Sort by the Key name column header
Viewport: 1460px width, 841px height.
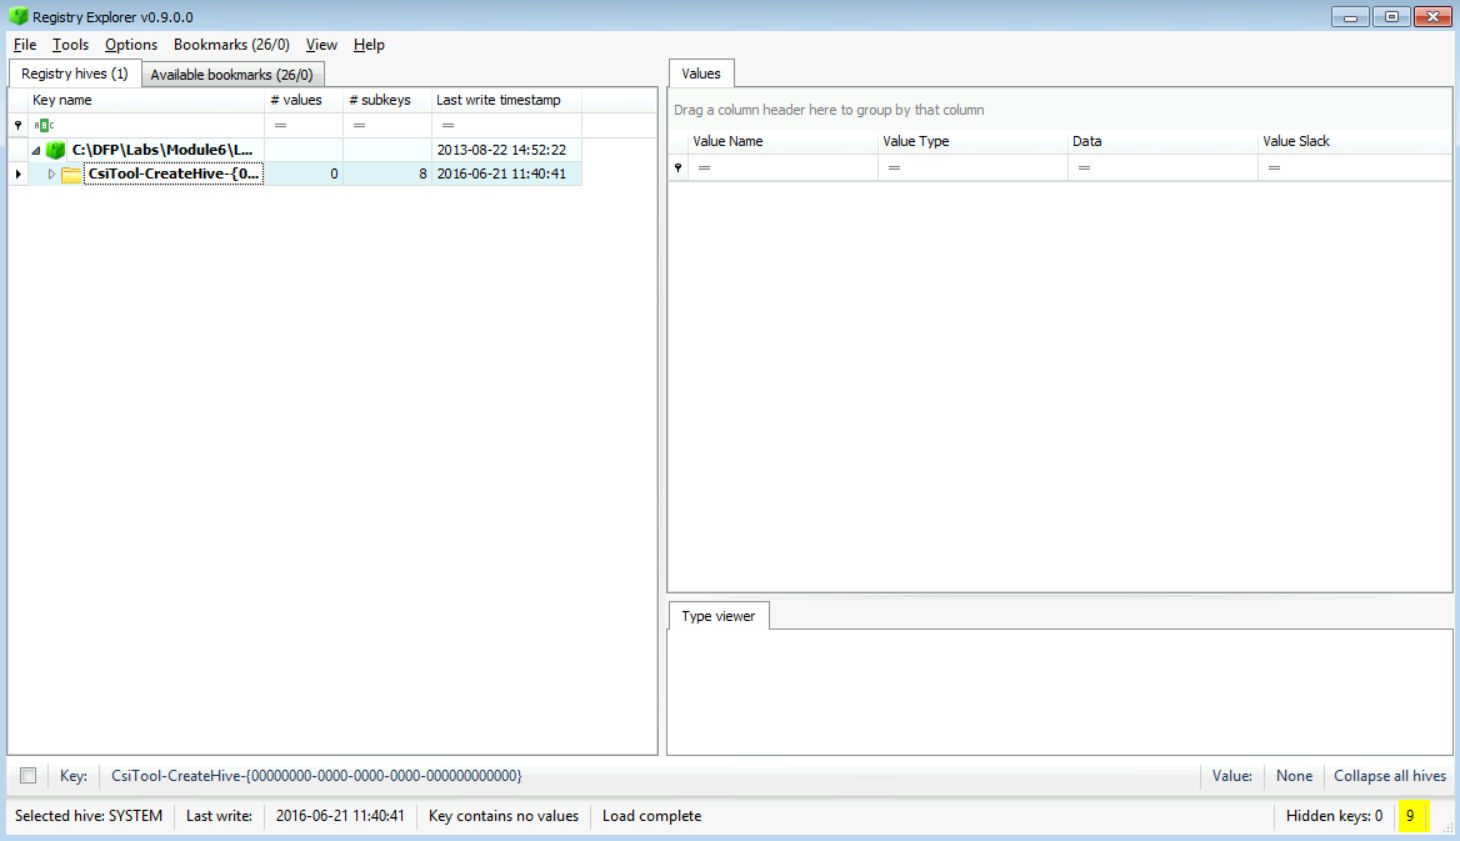click(x=146, y=100)
